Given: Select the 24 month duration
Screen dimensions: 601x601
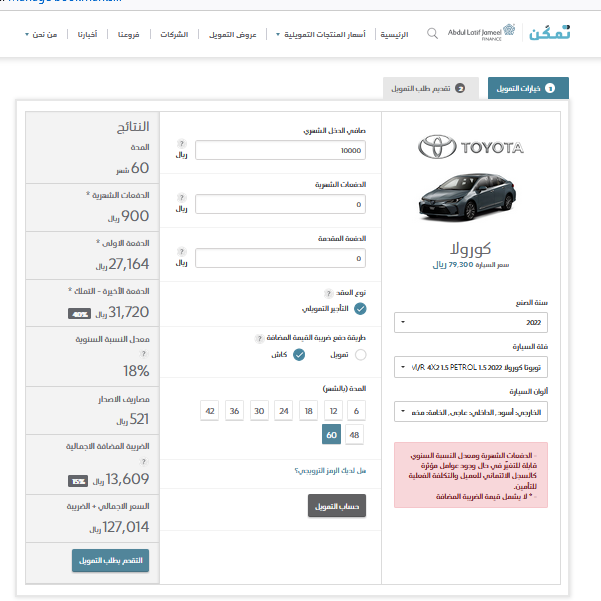Looking at the screenshot, I should [x=284, y=411].
